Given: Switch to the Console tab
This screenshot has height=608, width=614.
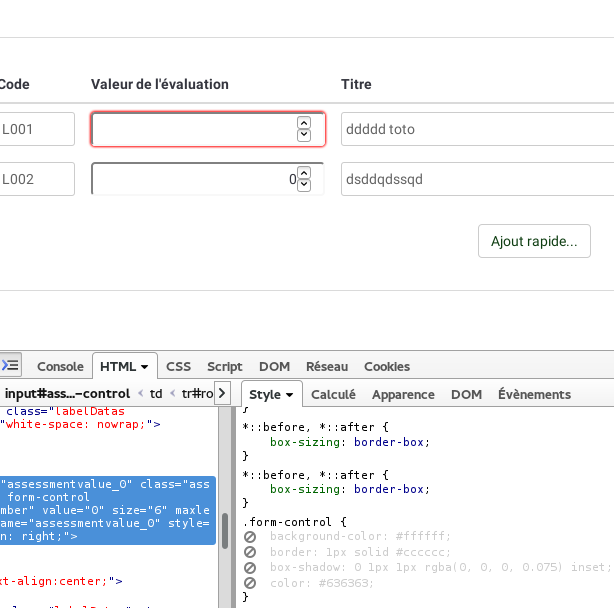Looking at the screenshot, I should pyautogui.click(x=60, y=367).
